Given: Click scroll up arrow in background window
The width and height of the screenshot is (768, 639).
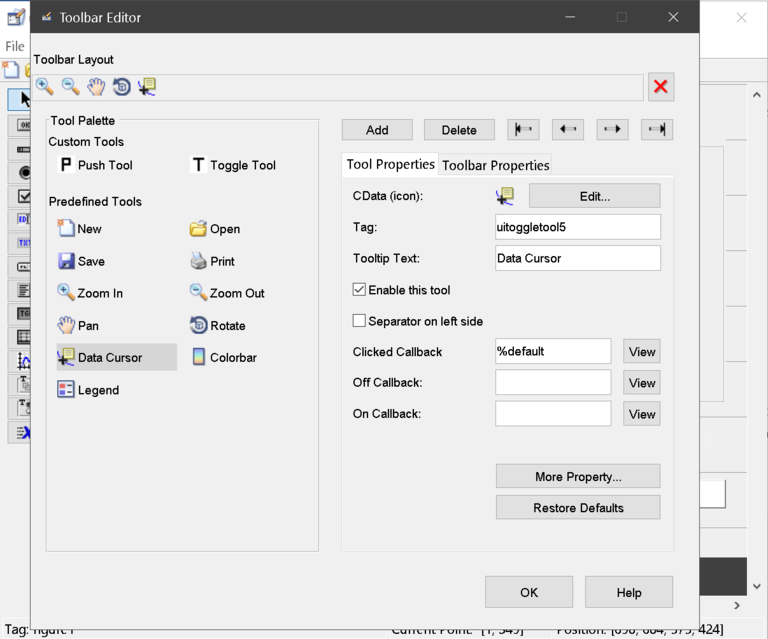Looking at the screenshot, I should (757, 95).
